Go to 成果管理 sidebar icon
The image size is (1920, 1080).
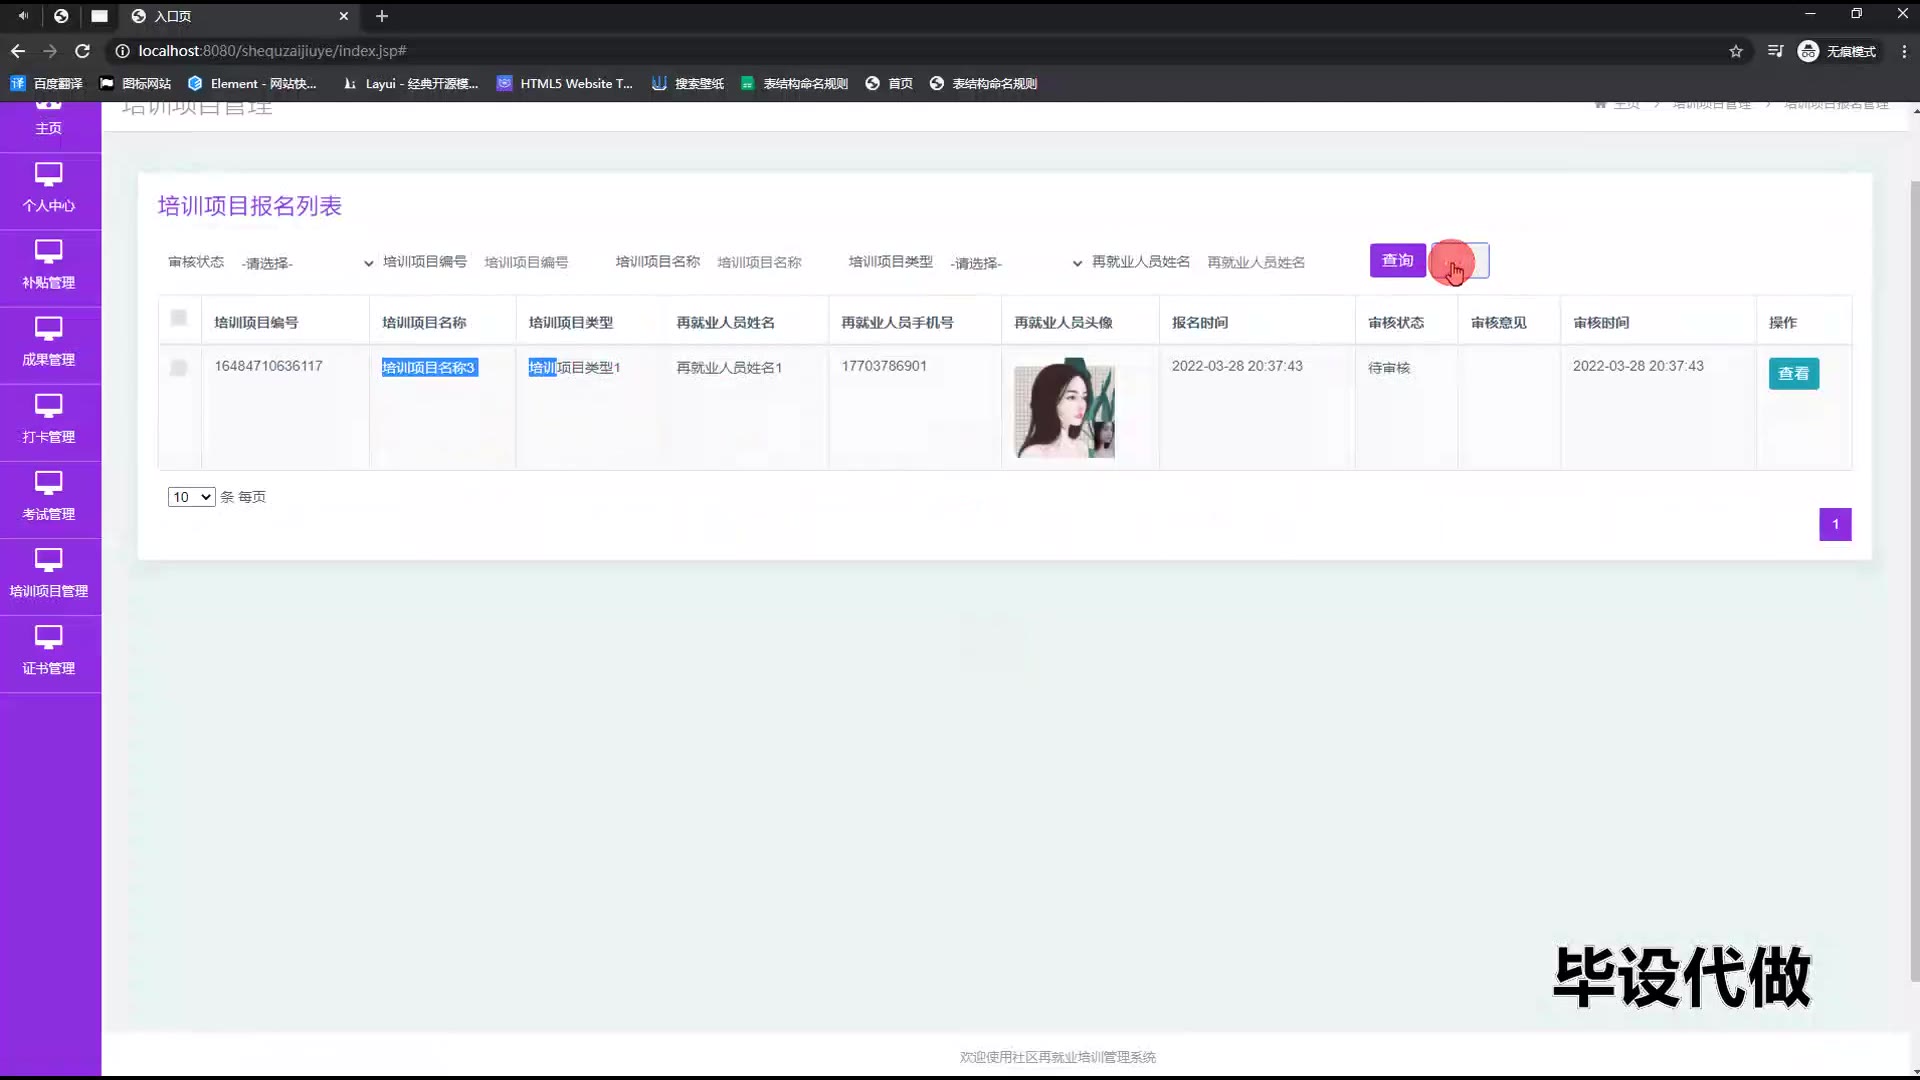(x=48, y=329)
